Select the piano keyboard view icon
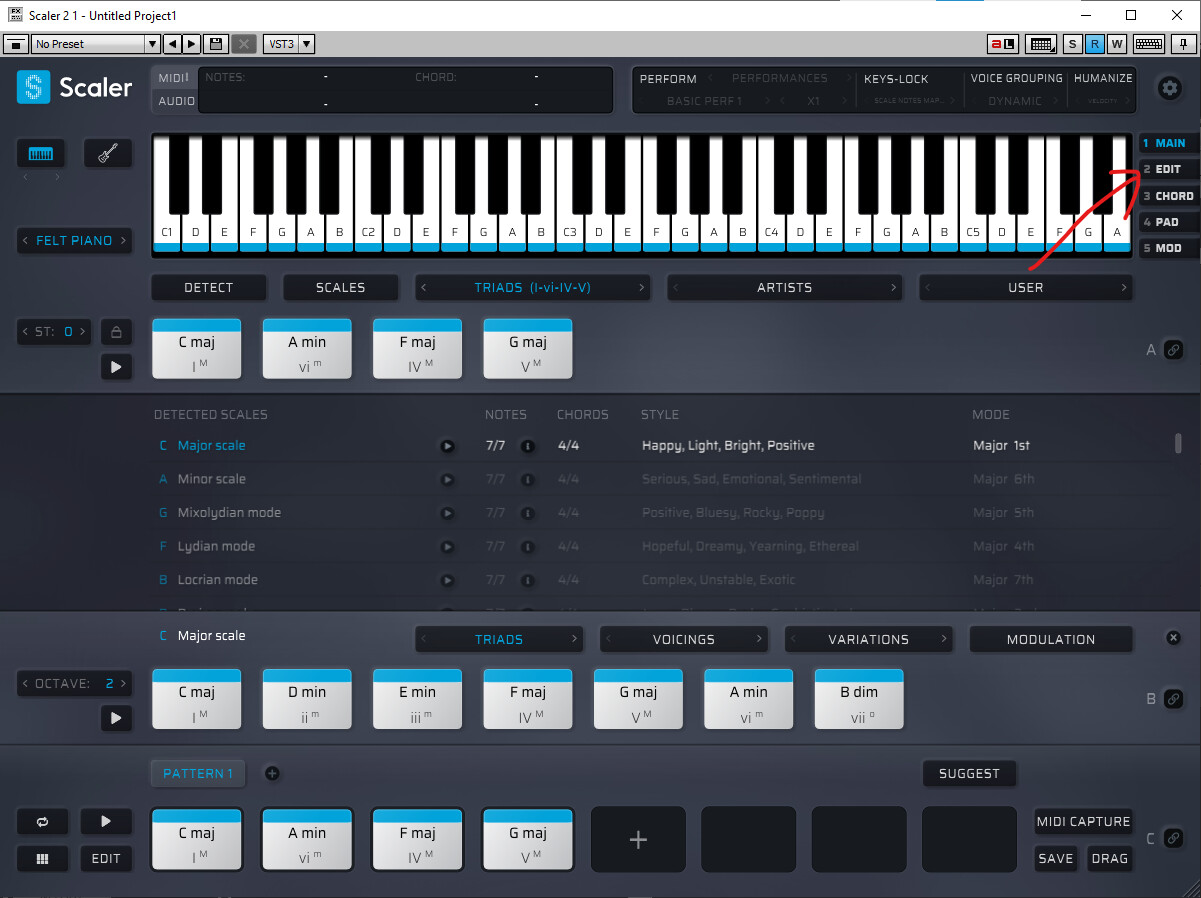Image resolution: width=1201 pixels, height=898 pixels. (41, 154)
